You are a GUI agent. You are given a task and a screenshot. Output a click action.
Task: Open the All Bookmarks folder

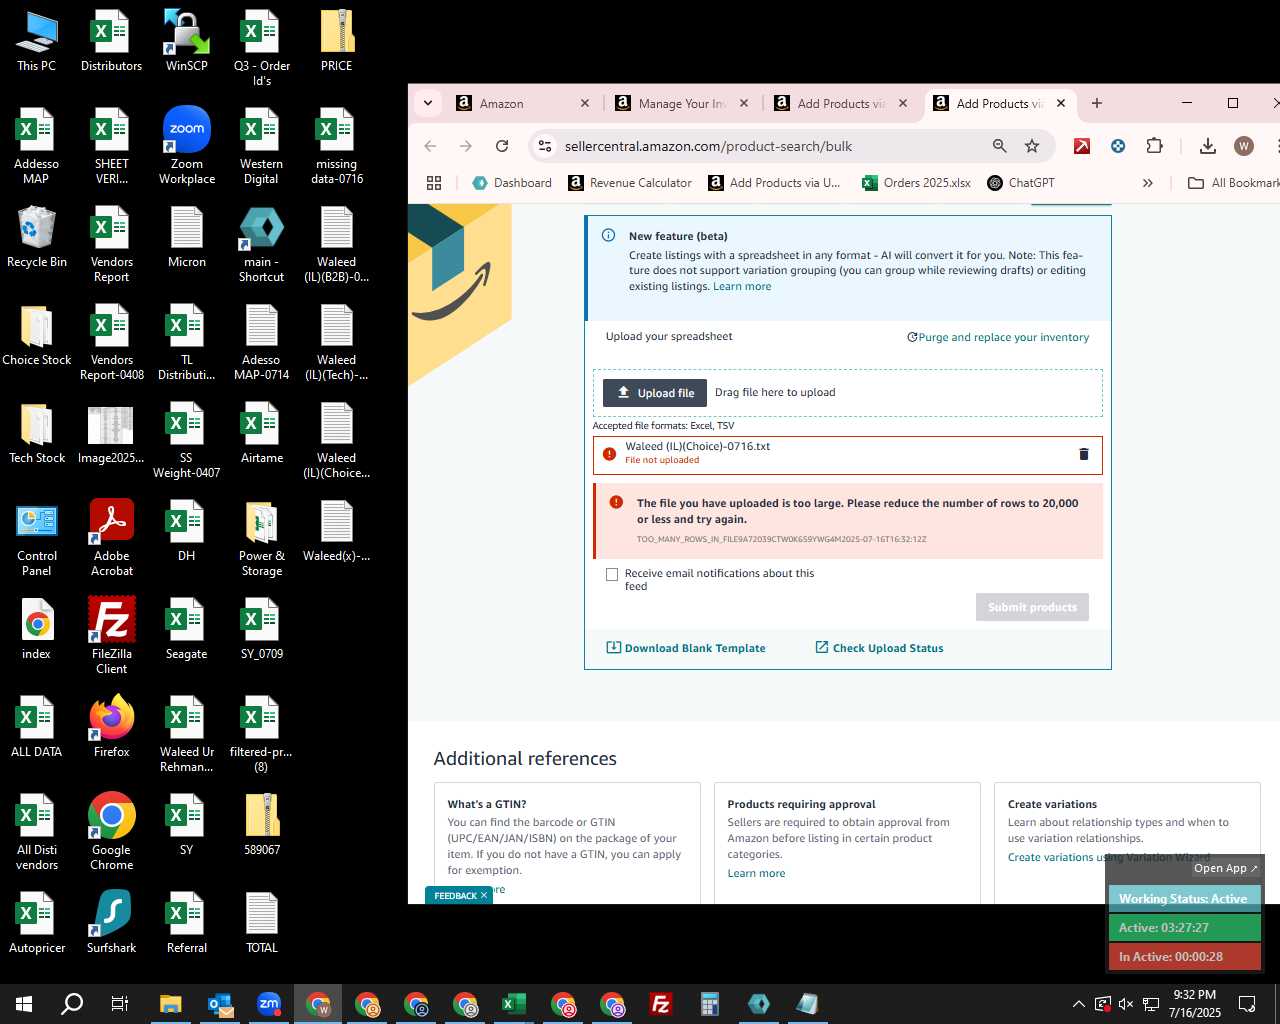1232,183
